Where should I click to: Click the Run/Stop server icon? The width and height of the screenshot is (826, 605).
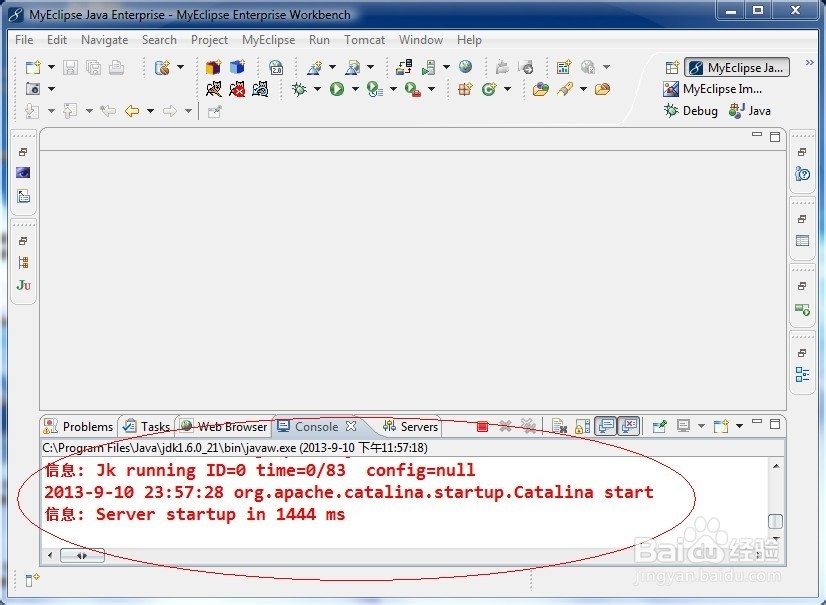click(x=428, y=67)
